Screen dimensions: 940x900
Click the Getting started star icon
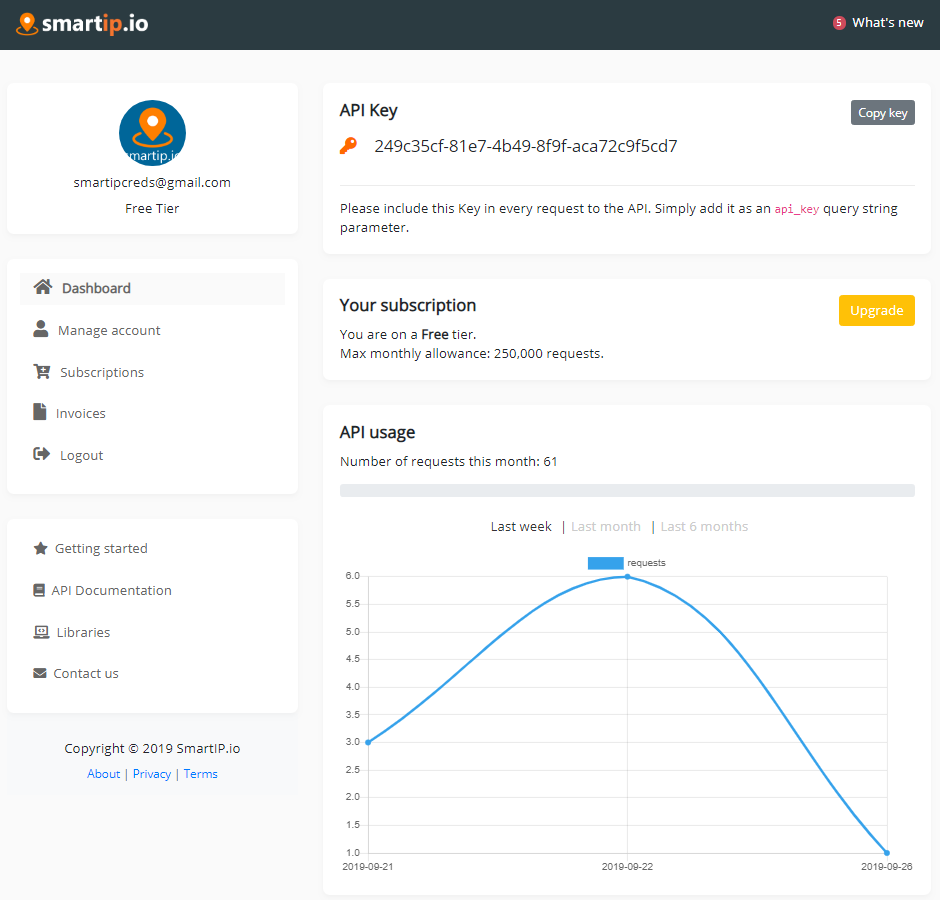(40, 548)
